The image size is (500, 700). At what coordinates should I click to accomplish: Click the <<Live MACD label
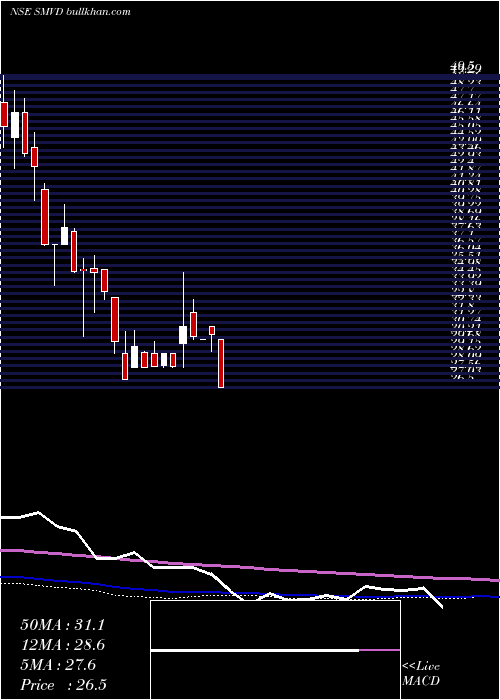click(x=421, y=674)
